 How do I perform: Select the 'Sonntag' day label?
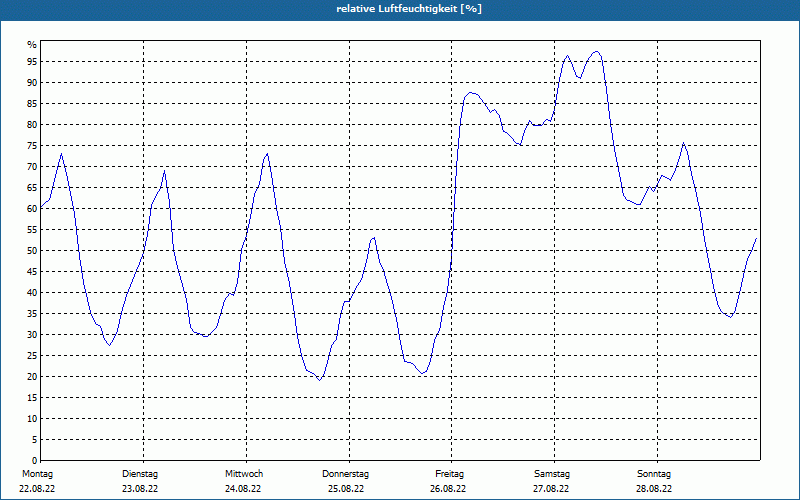coord(654,474)
